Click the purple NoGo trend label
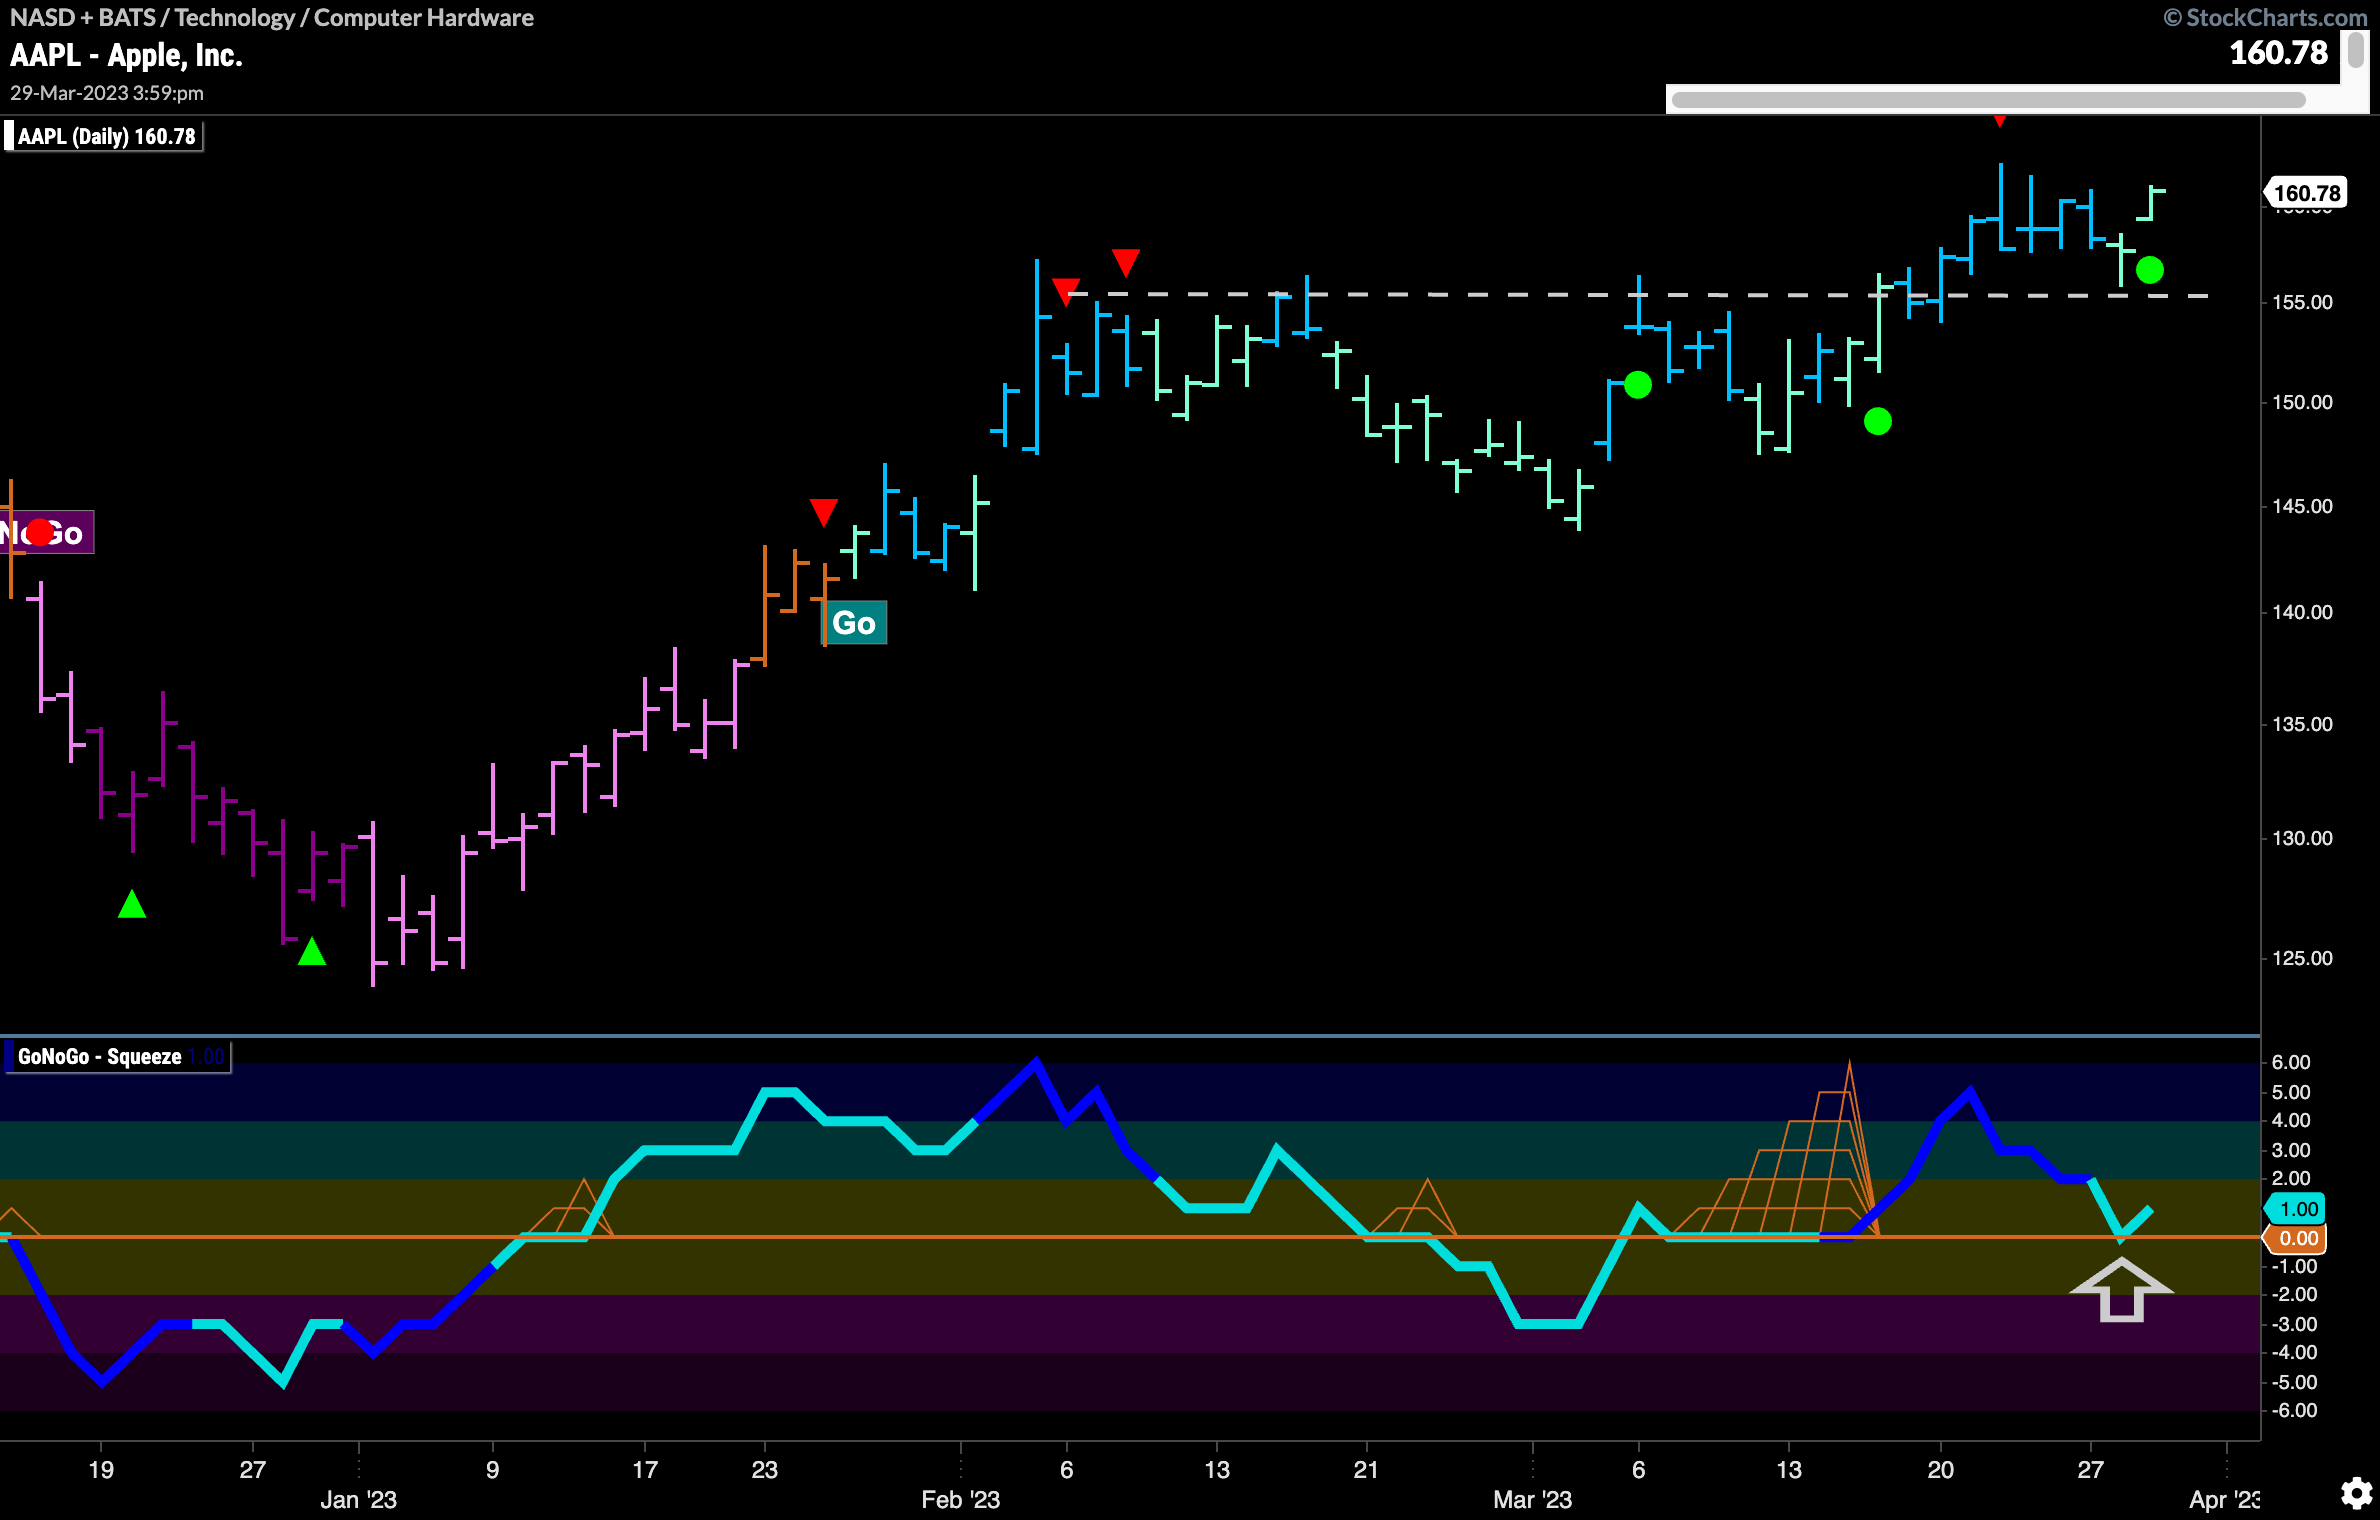Screen dimensions: 2380x1520 (46, 533)
